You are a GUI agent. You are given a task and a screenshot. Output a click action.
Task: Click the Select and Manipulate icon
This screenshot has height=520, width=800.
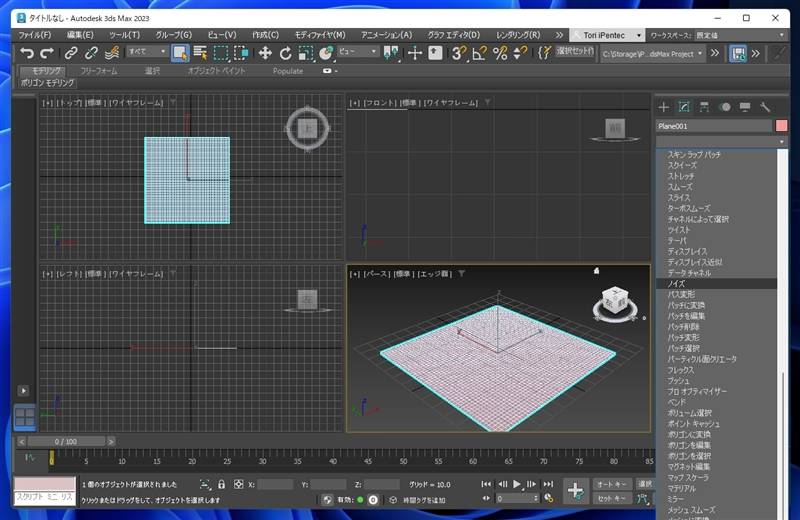(x=415, y=53)
